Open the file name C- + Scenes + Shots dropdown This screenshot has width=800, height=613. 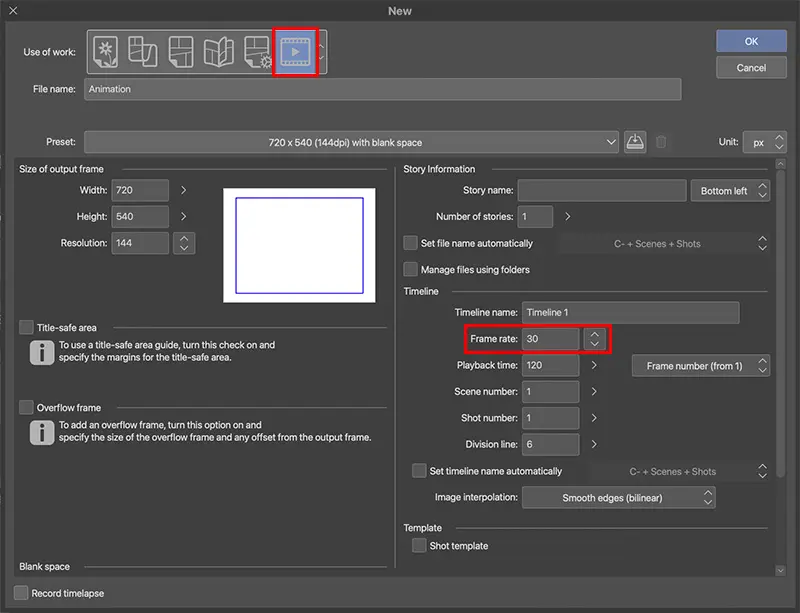click(664, 243)
